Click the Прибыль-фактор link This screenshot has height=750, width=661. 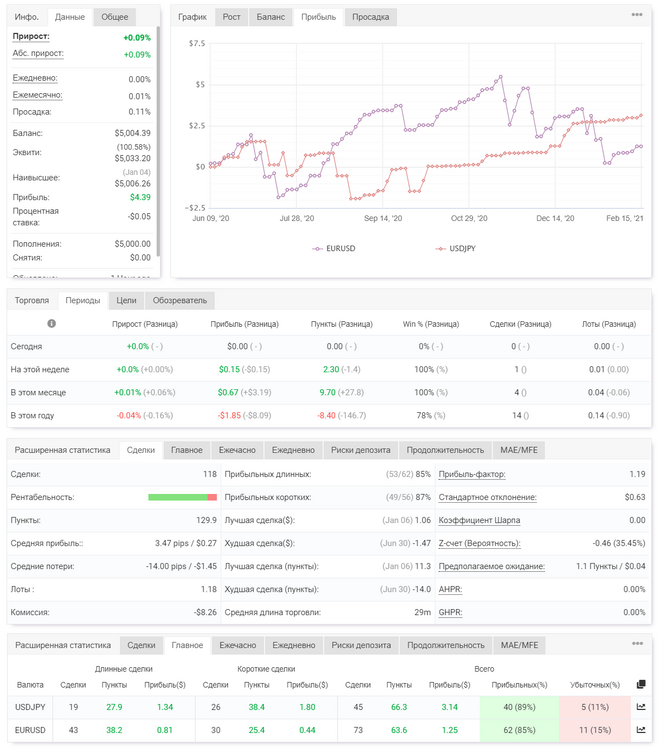pyautogui.click(x=472, y=474)
